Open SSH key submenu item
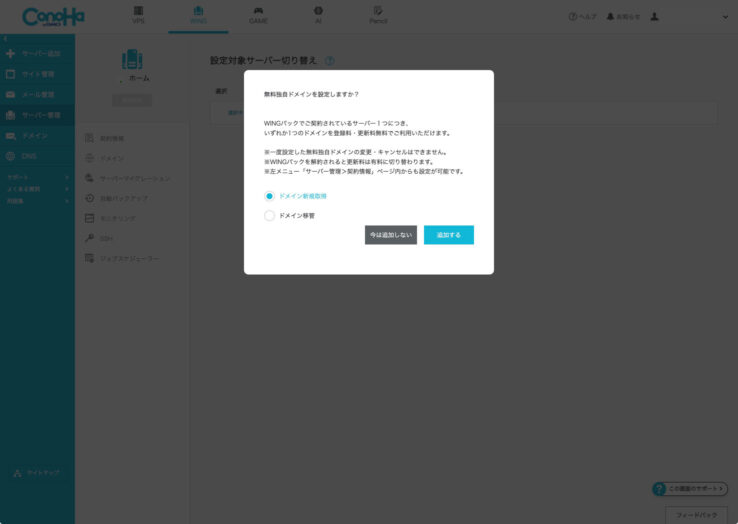This screenshot has width=738, height=524. pyautogui.click(x=99, y=239)
